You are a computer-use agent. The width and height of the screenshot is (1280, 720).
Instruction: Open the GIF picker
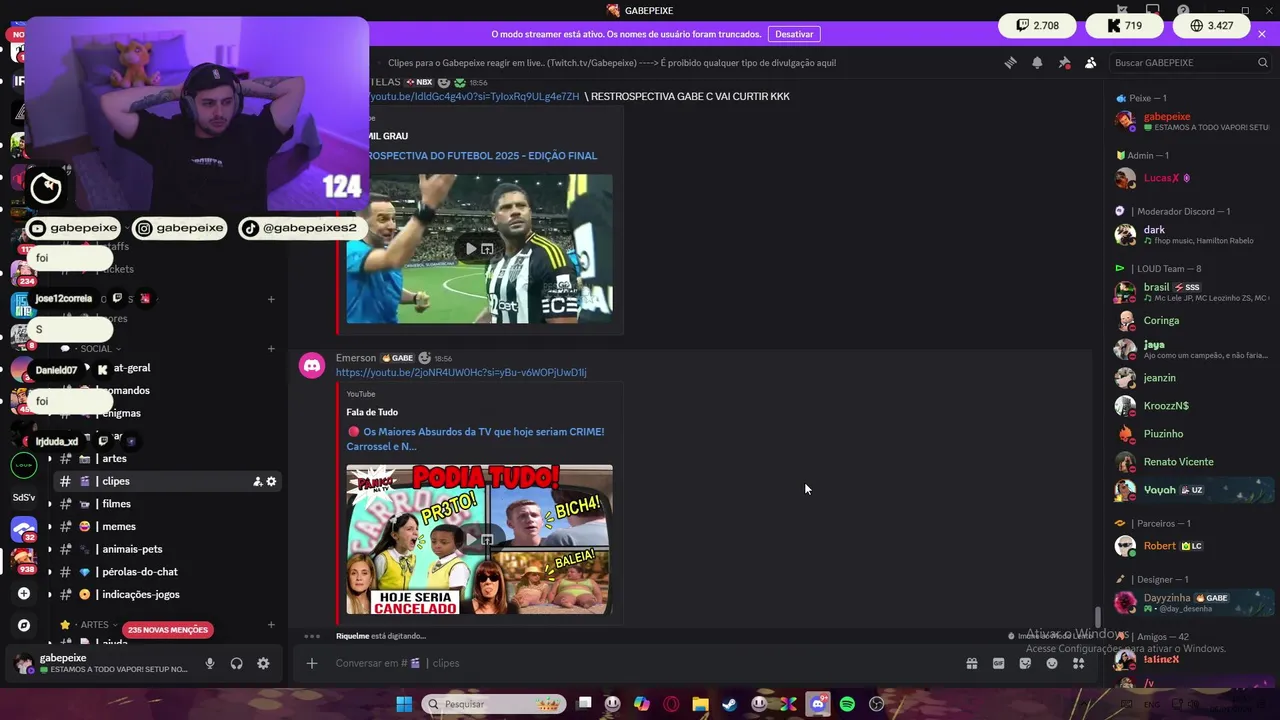998,663
